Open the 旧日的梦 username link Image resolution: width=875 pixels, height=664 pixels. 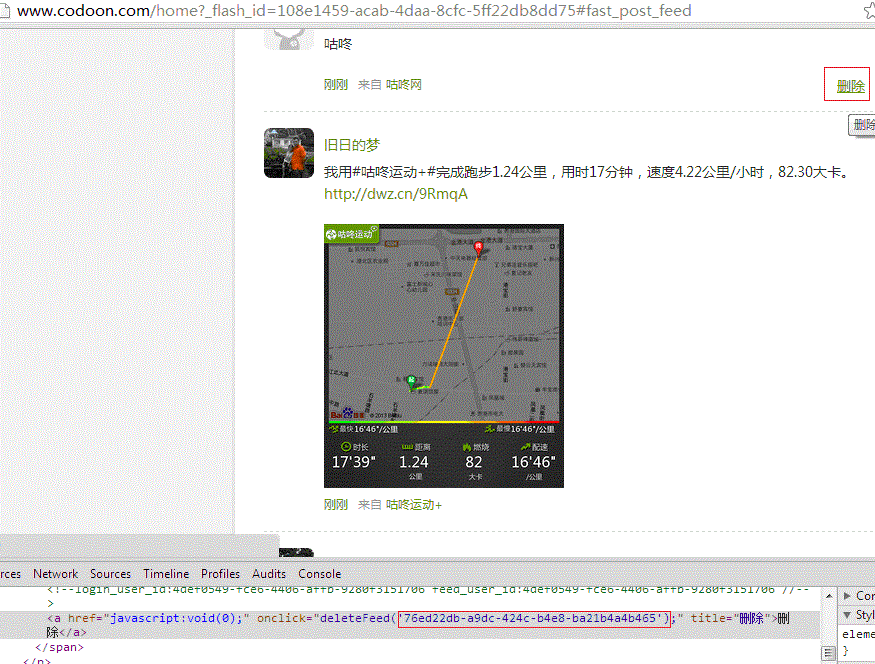352,145
